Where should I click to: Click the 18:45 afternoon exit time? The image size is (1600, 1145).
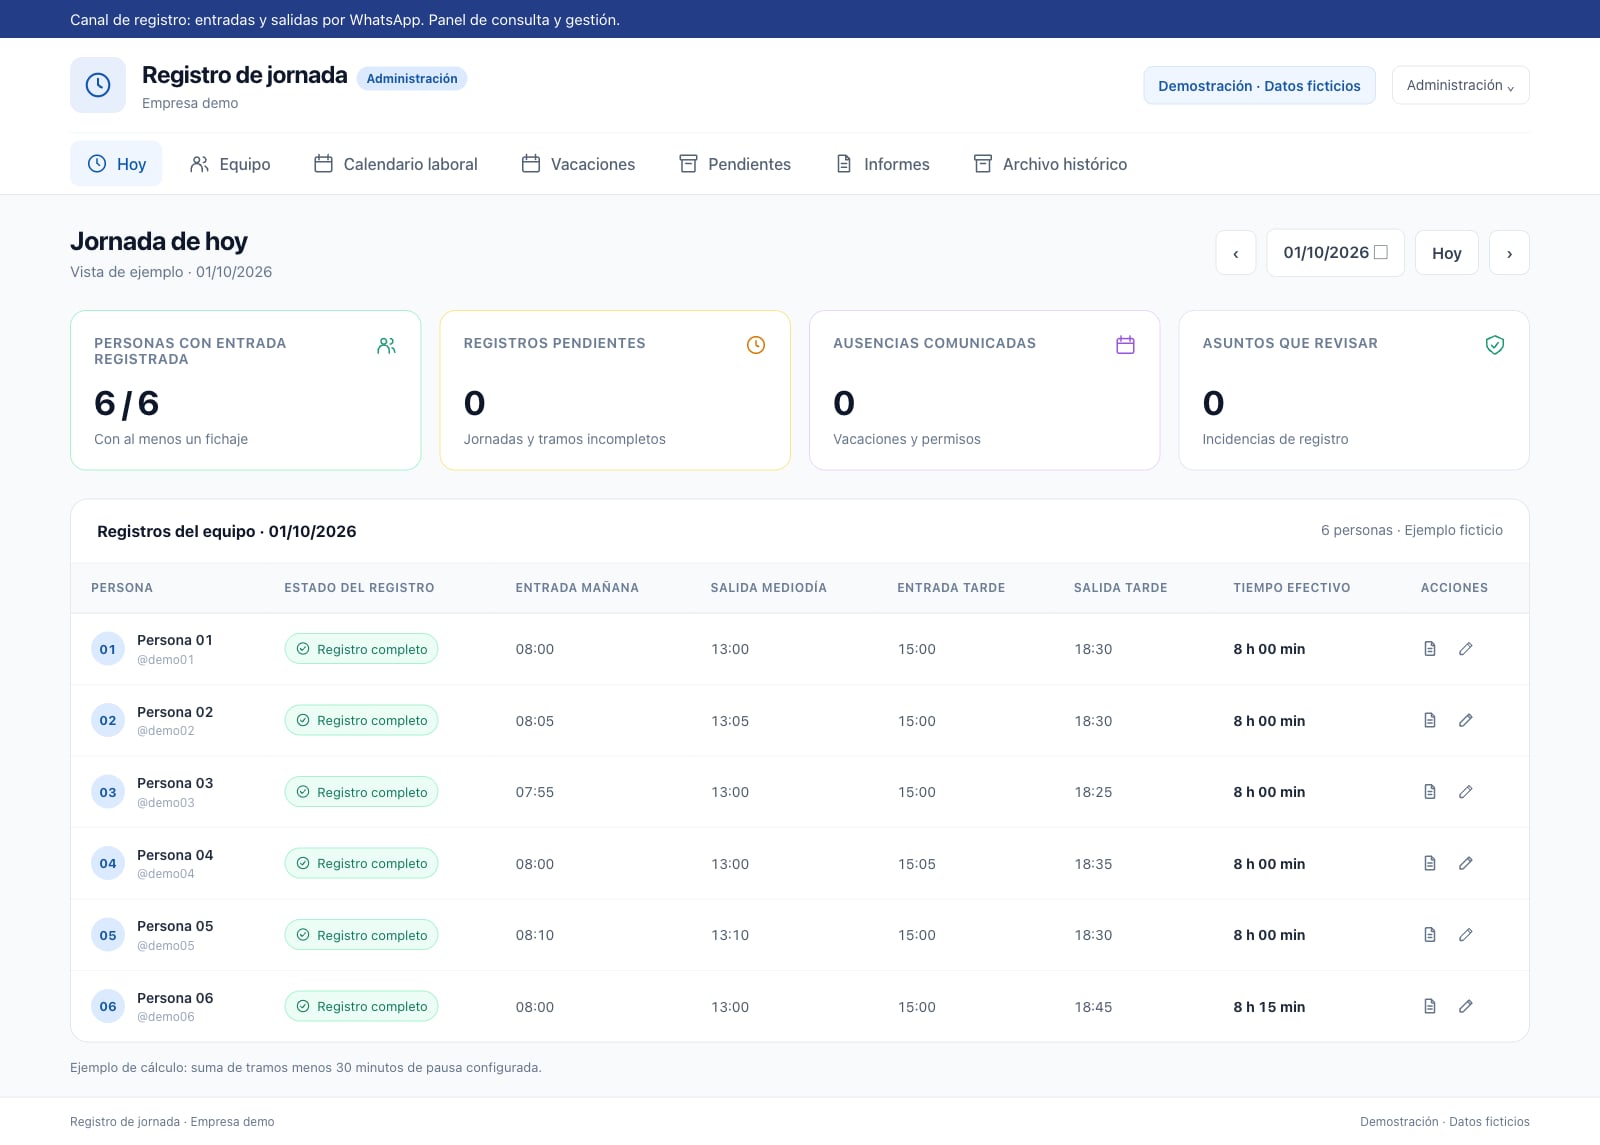point(1093,1007)
